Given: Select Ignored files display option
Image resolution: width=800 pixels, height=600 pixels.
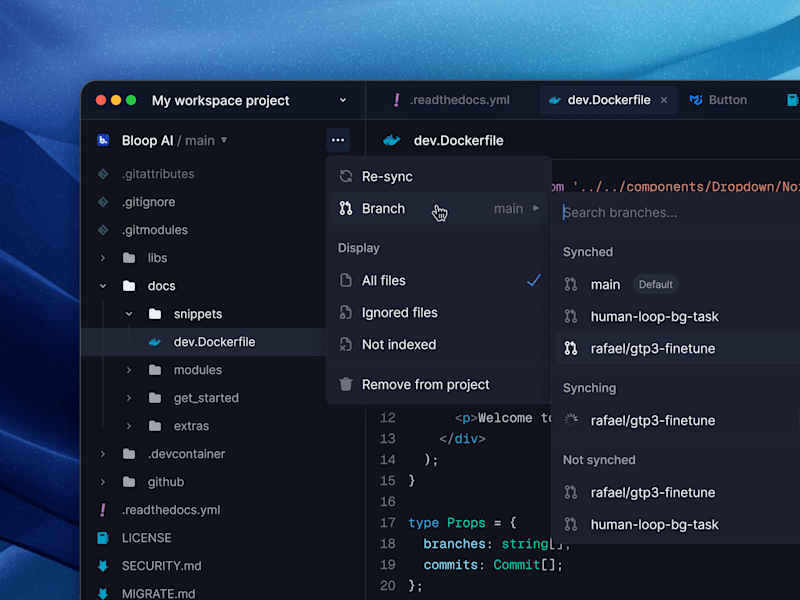Looking at the screenshot, I should pos(439,313).
